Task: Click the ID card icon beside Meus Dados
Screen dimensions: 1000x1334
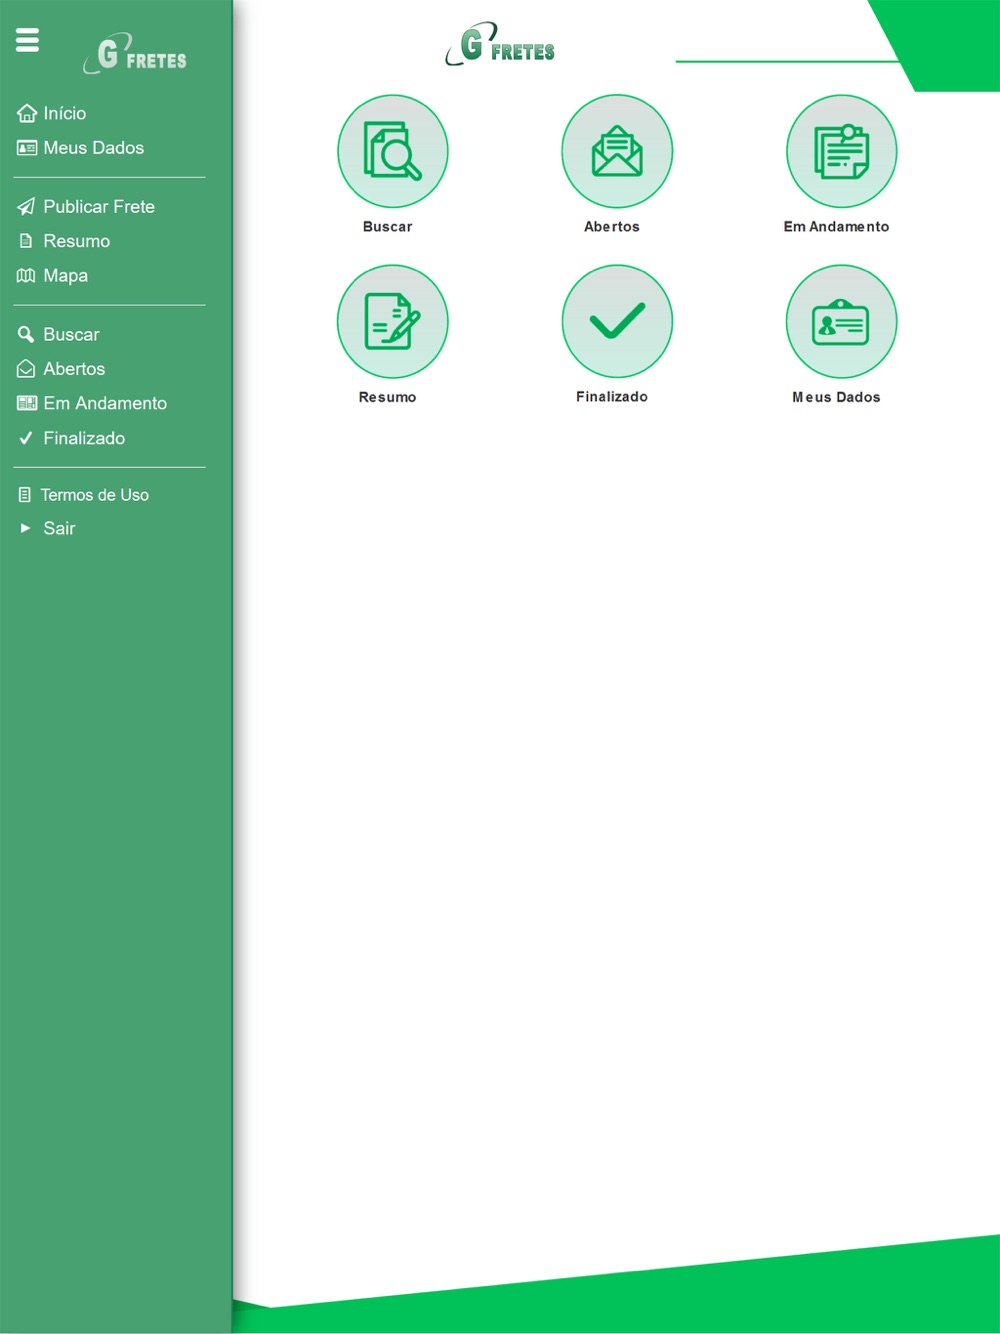Action: point(27,148)
